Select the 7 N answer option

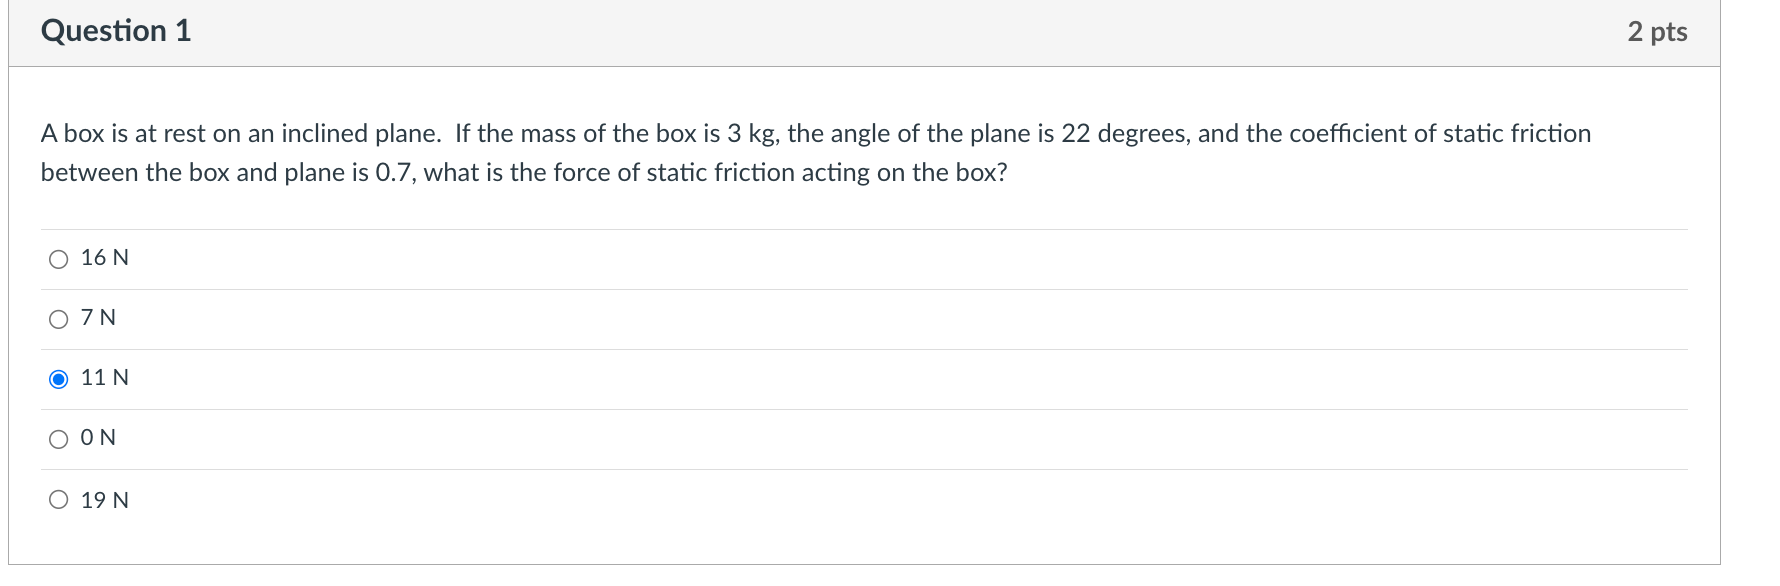tap(59, 318)
